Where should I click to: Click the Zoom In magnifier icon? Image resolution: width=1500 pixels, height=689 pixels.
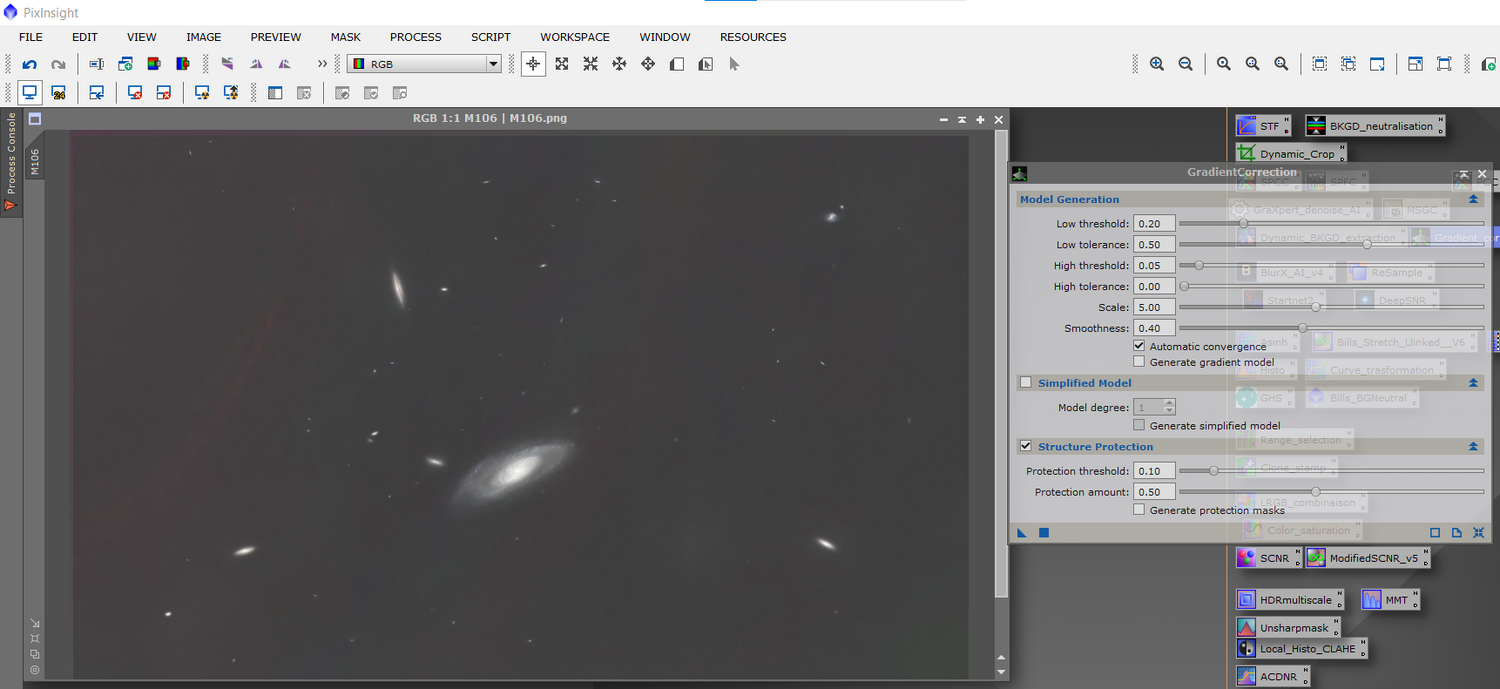pos(1157,64)
